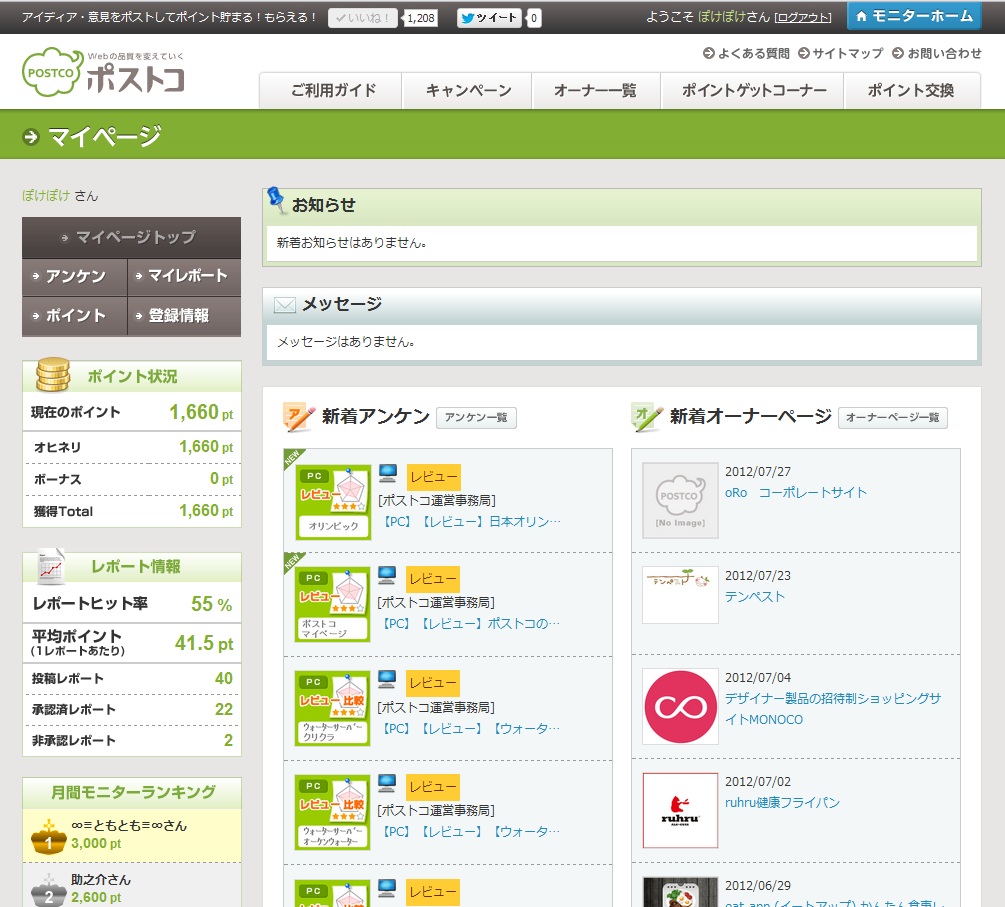Click the oRo no-image Postco thumbnail

[680, 500]
